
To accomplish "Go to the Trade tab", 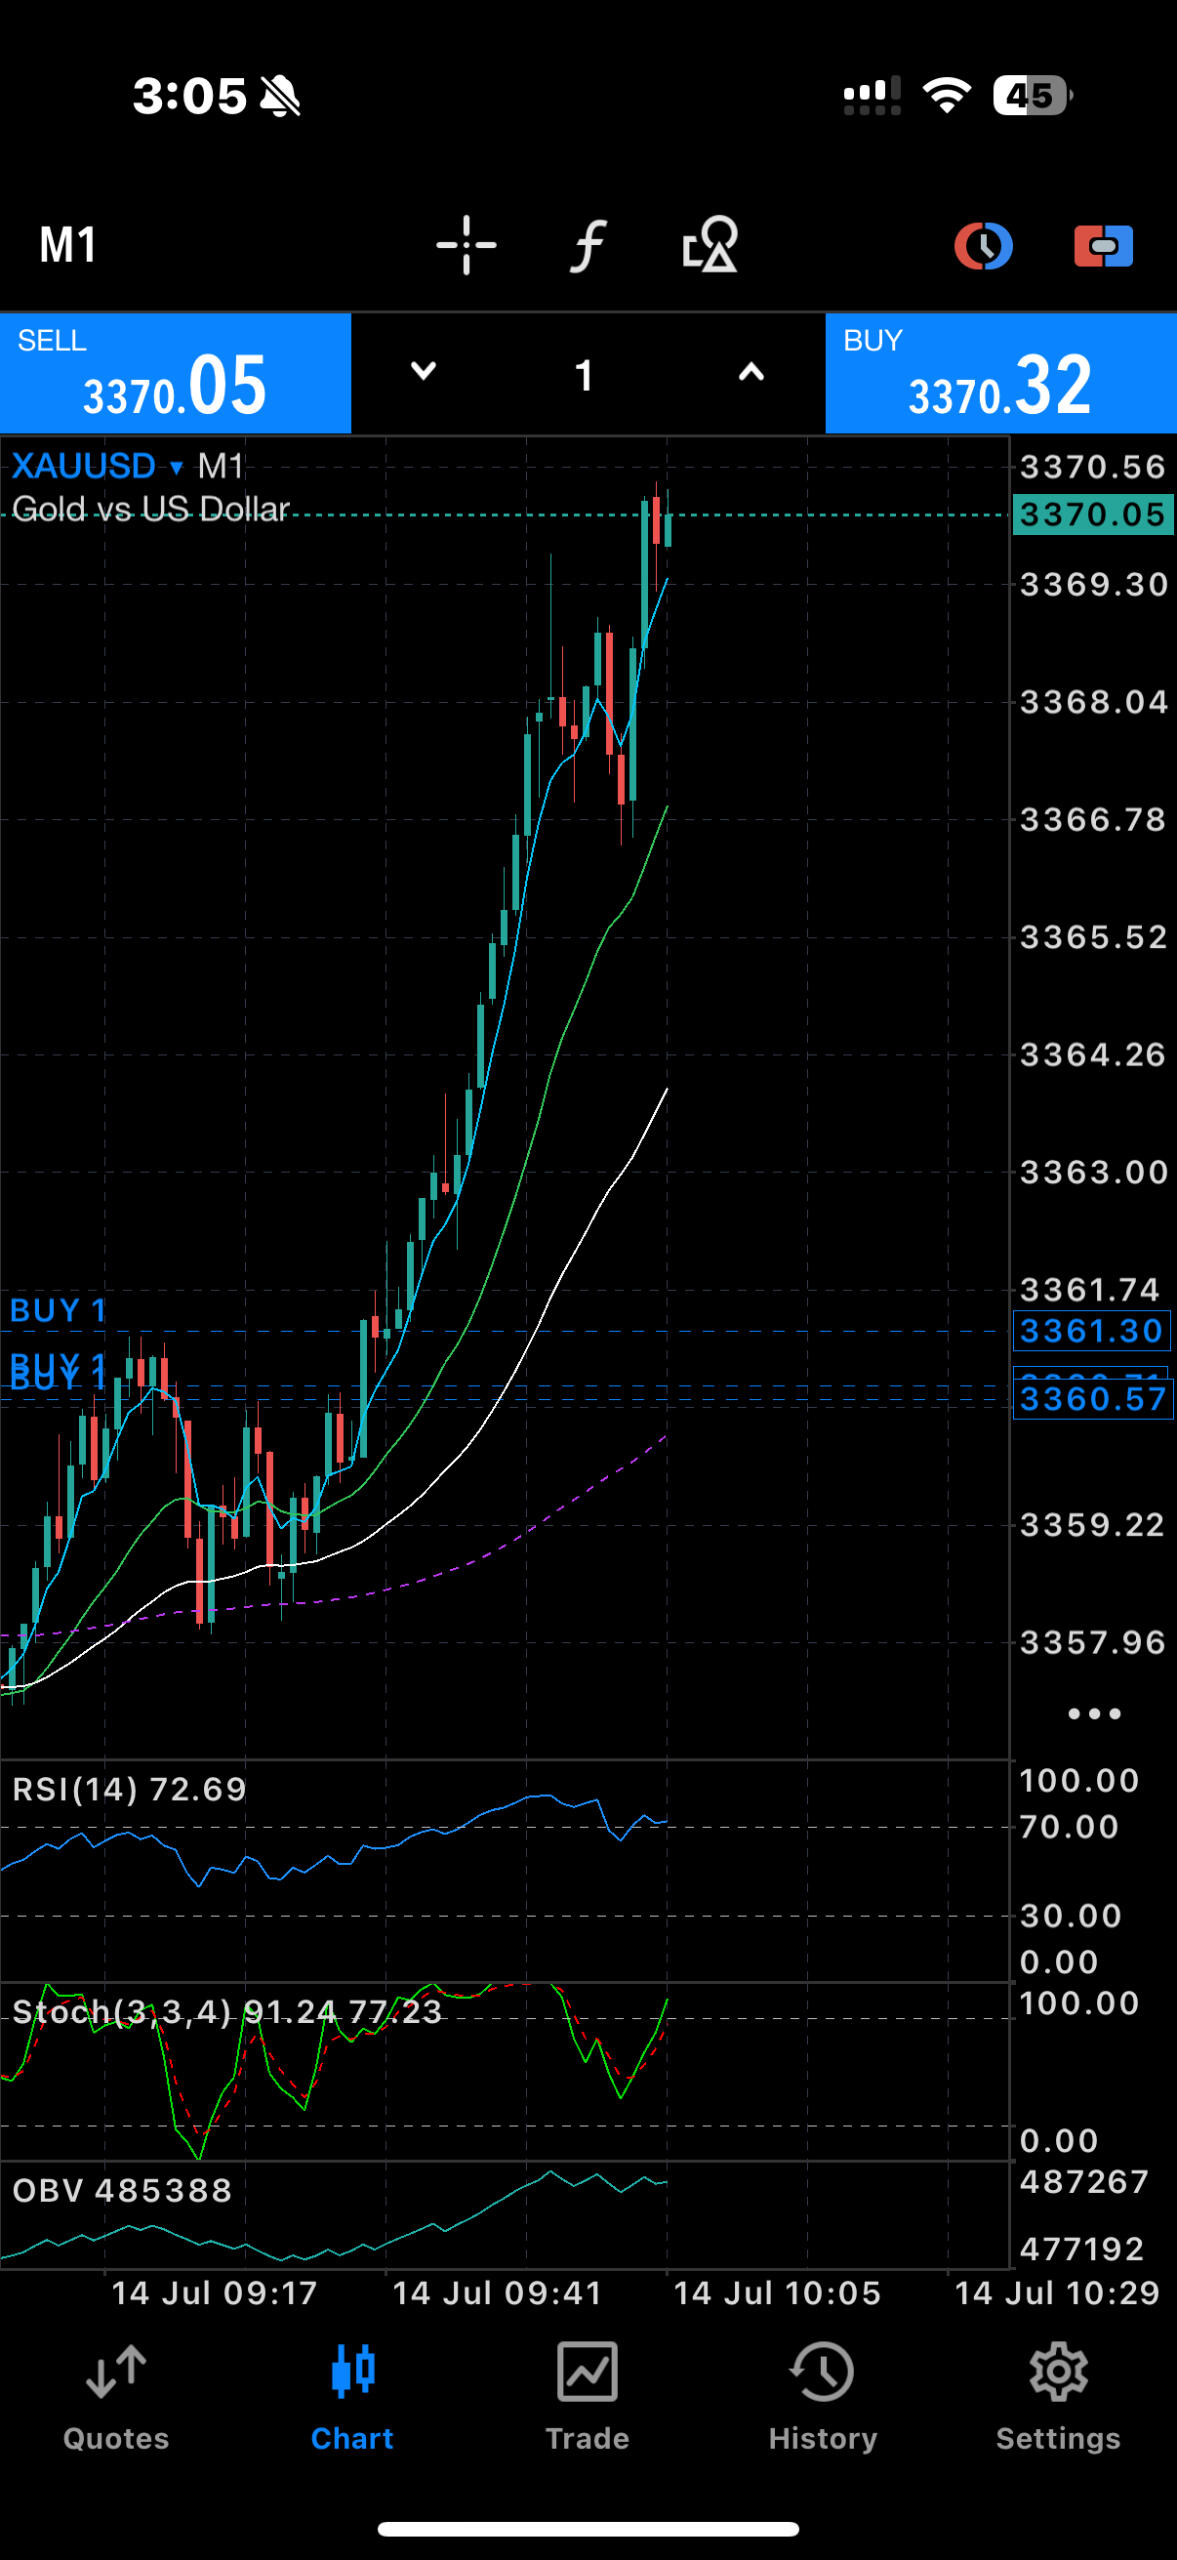I will 587,2396.
